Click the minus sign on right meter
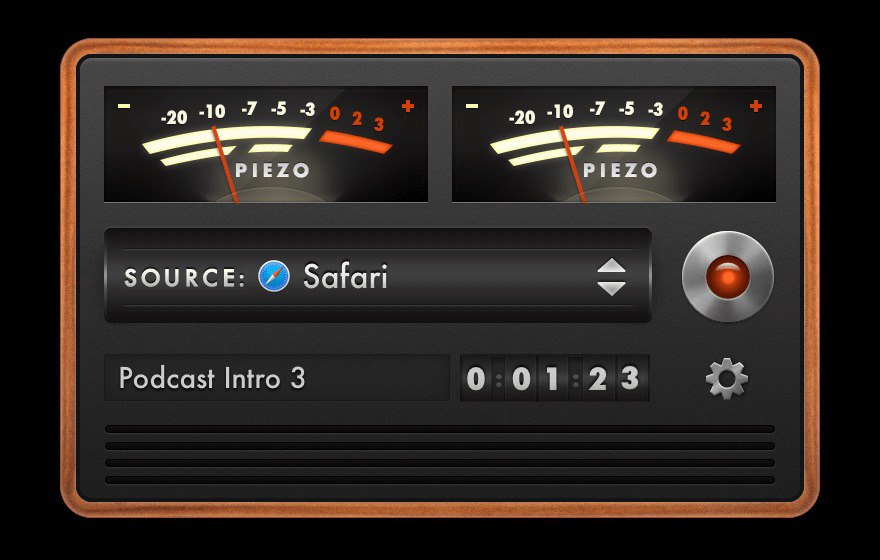This screenshot has width=880, height=560. click(472, 105)
